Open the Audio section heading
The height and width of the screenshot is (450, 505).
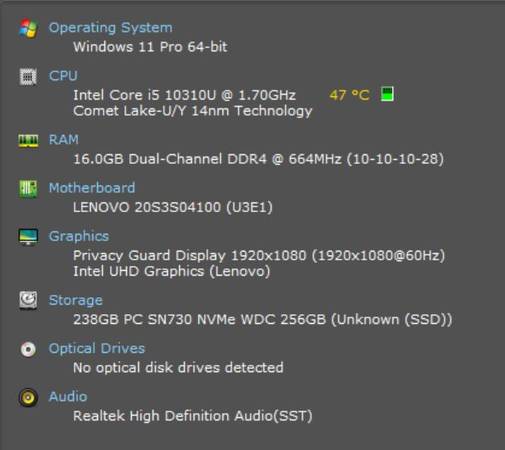[68, 397]
